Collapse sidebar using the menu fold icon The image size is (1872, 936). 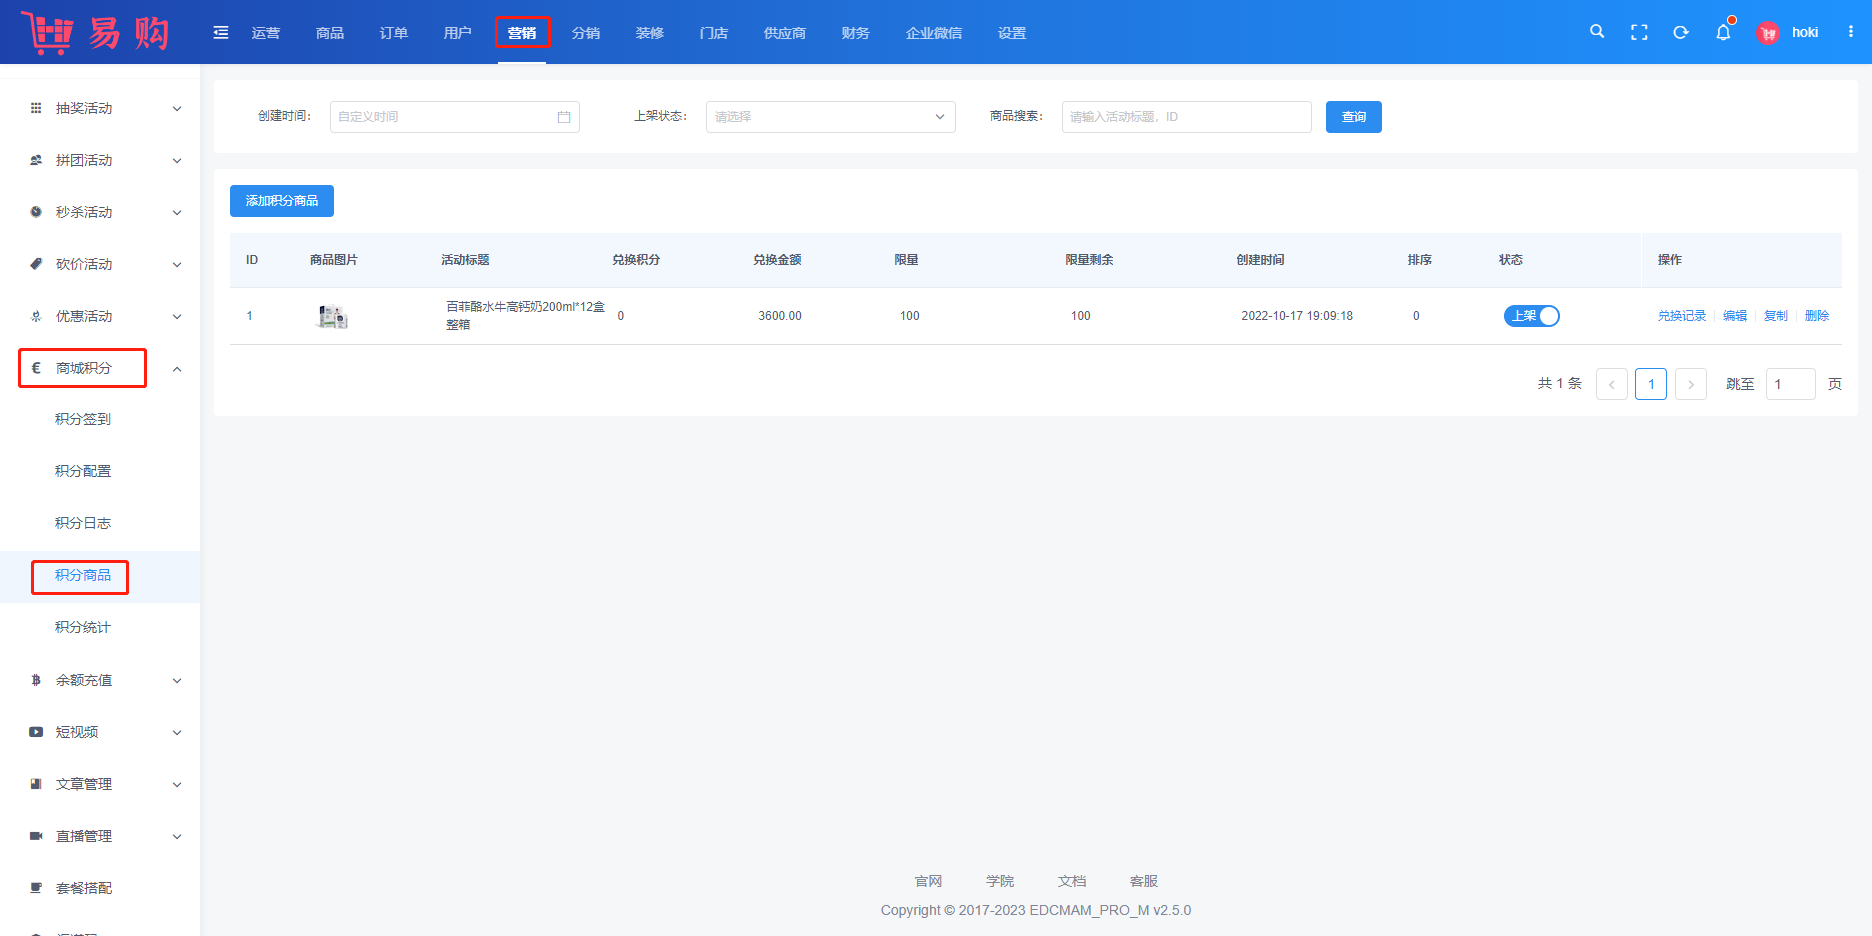221,33
